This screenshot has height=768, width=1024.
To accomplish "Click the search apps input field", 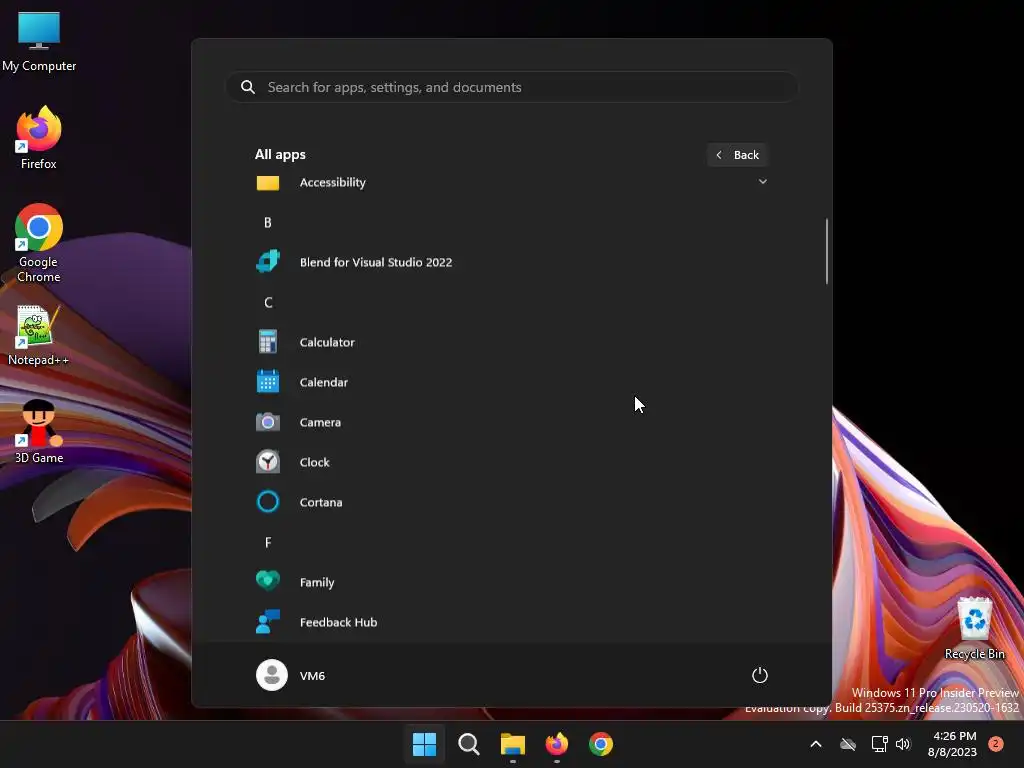I will (x=512, y=87).
